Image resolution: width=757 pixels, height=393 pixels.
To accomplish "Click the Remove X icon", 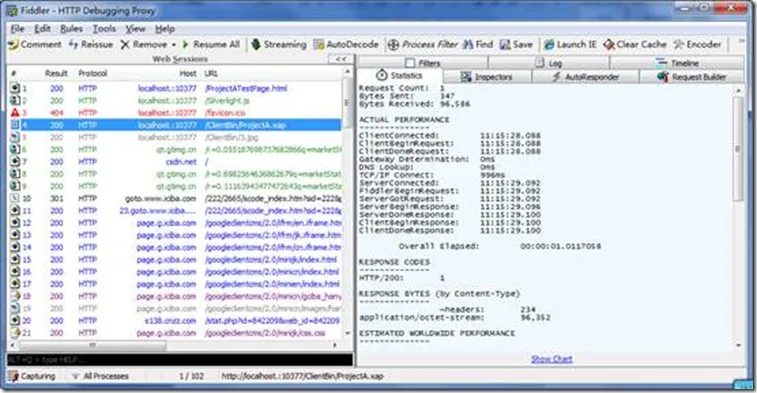I will coord(125,44).
